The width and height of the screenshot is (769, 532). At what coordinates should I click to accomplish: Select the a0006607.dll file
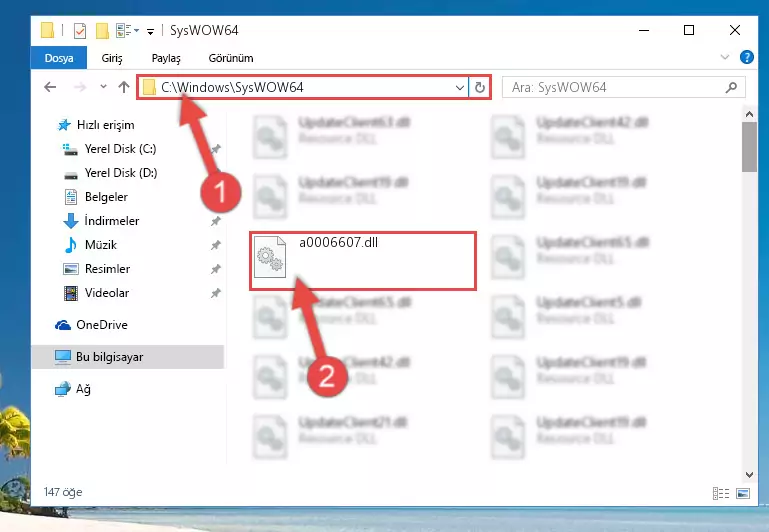tap(362, 261)
